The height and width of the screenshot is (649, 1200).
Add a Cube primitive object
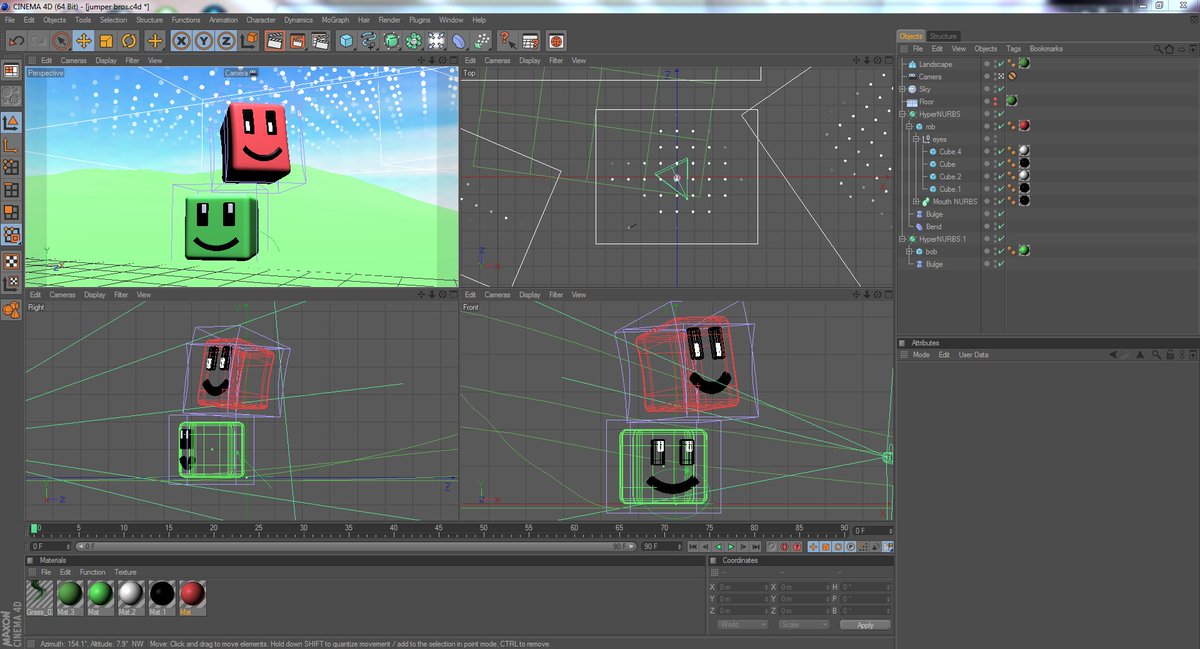pyautogui.click(x=346, y=41)
